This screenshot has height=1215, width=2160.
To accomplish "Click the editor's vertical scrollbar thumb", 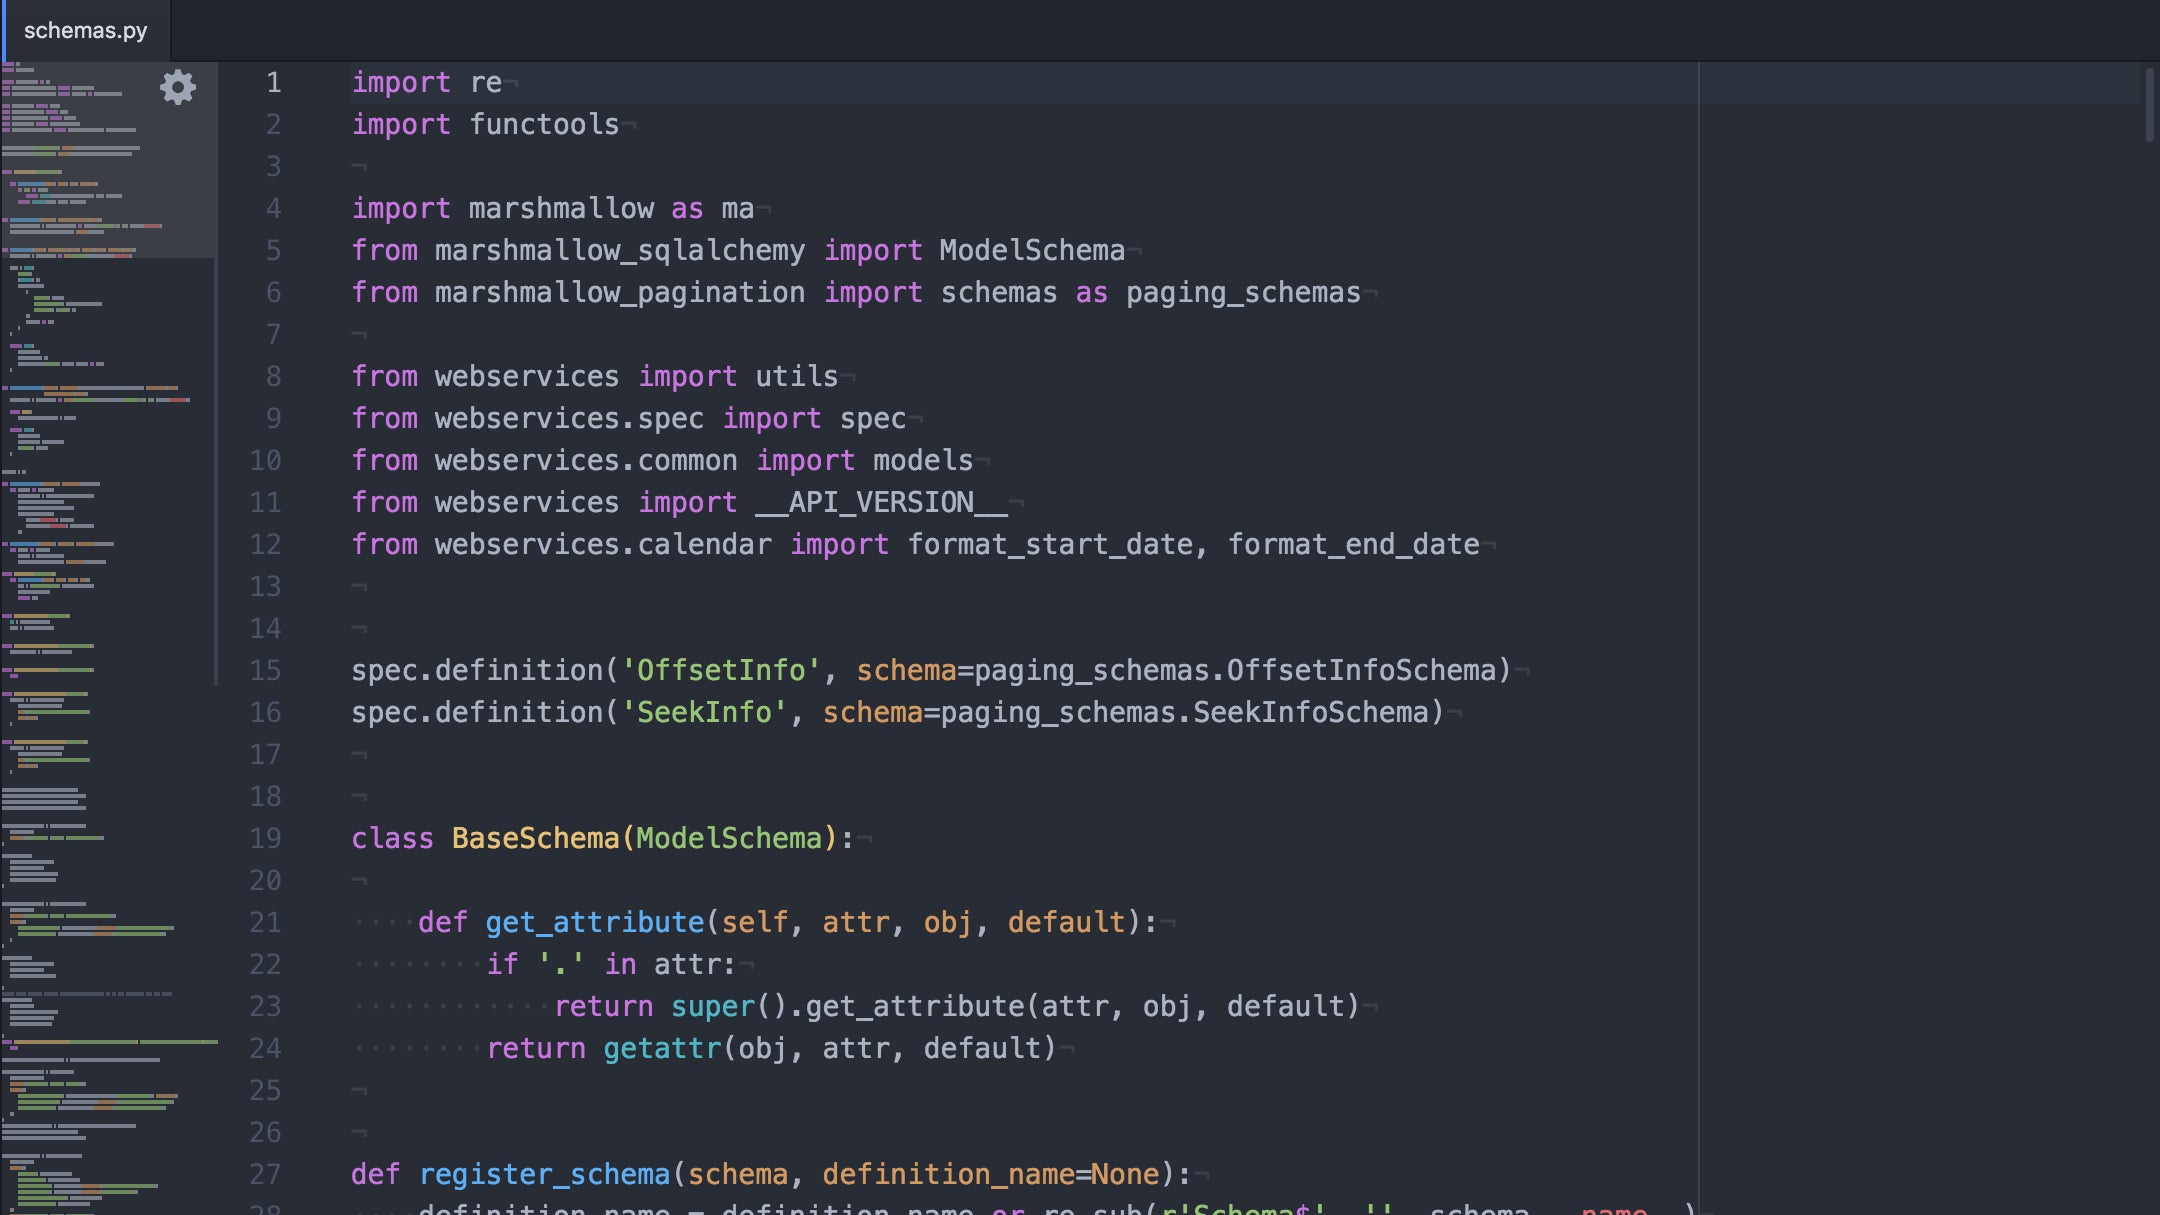I will [x=2149, y=104].
